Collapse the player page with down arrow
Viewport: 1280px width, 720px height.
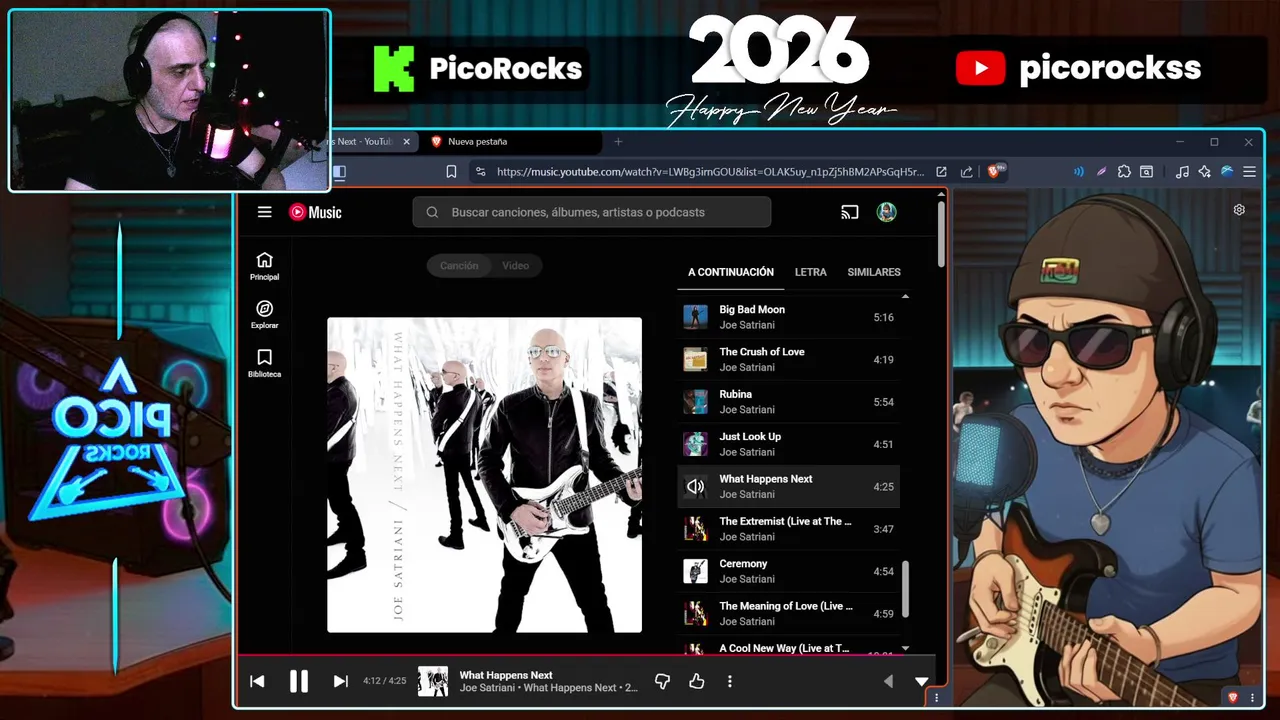click(x=922, y=681)
